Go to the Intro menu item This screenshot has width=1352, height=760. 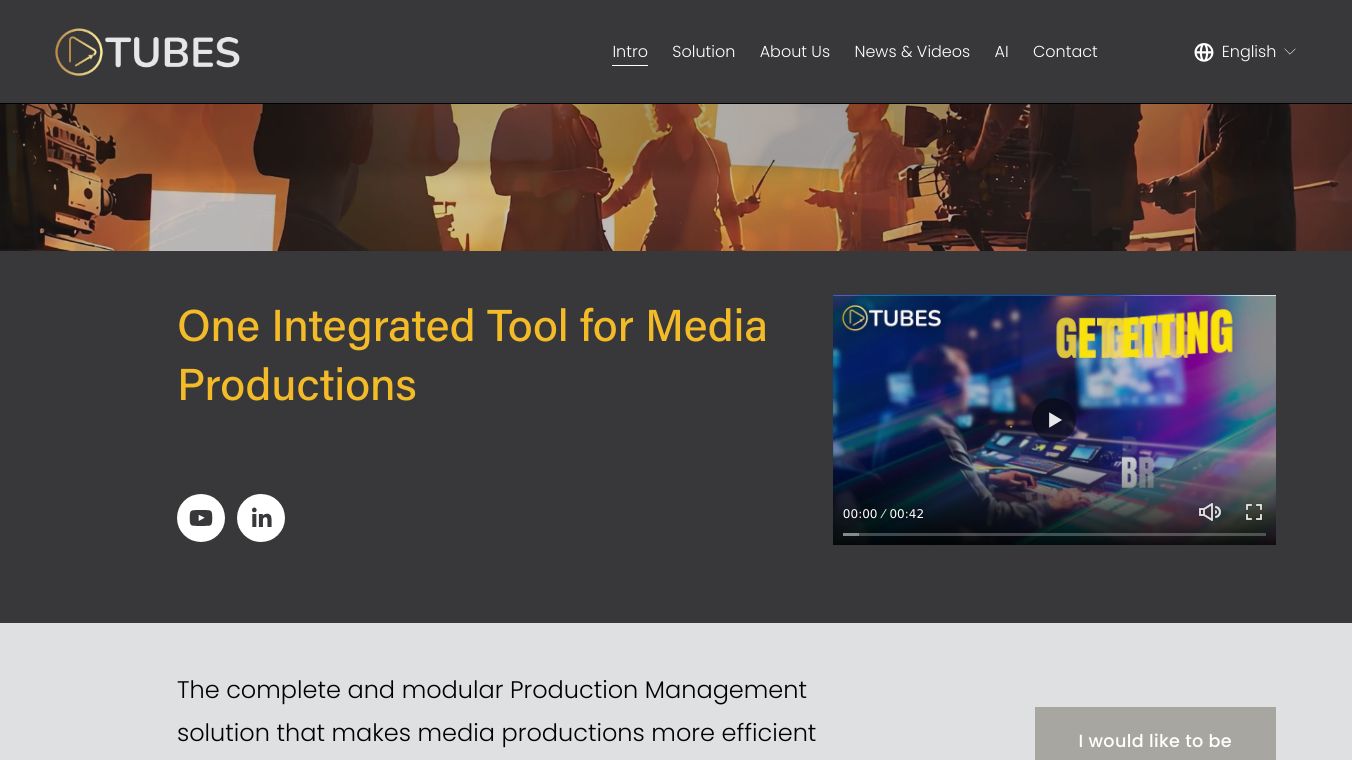[x=630, y=52]
